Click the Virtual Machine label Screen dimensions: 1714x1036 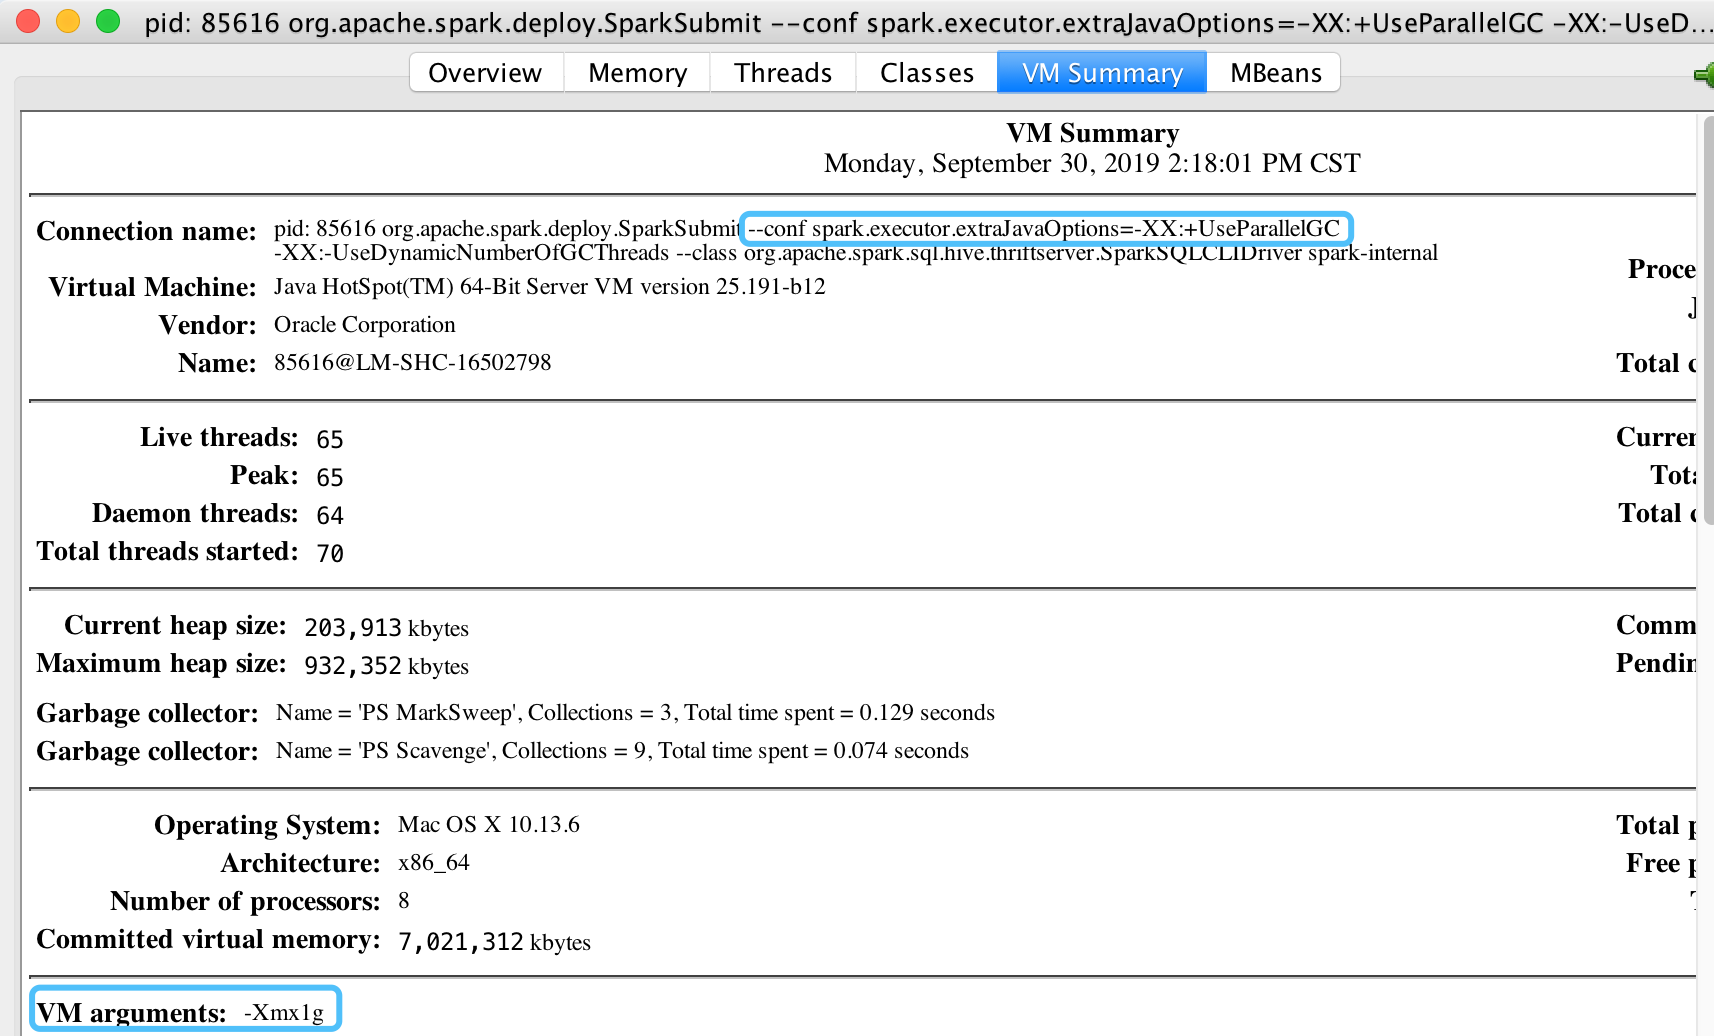(x=152, y=287)
